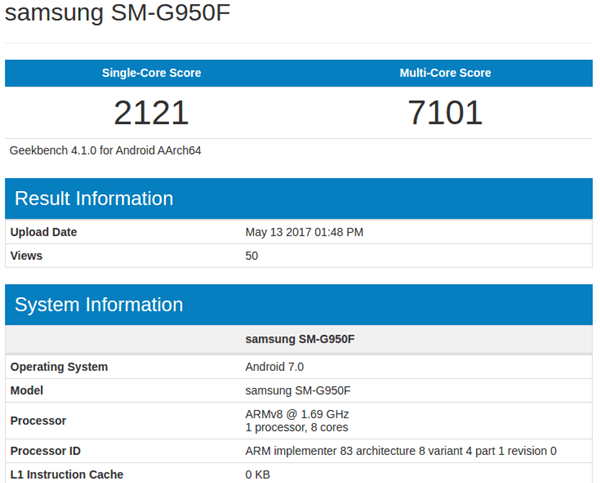Click the Result Information section header

[x=94, y=198]
